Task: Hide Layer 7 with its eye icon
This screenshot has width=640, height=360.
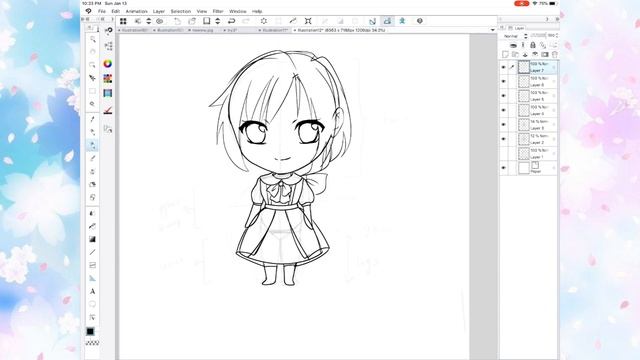Action: [x=503, y=67]
